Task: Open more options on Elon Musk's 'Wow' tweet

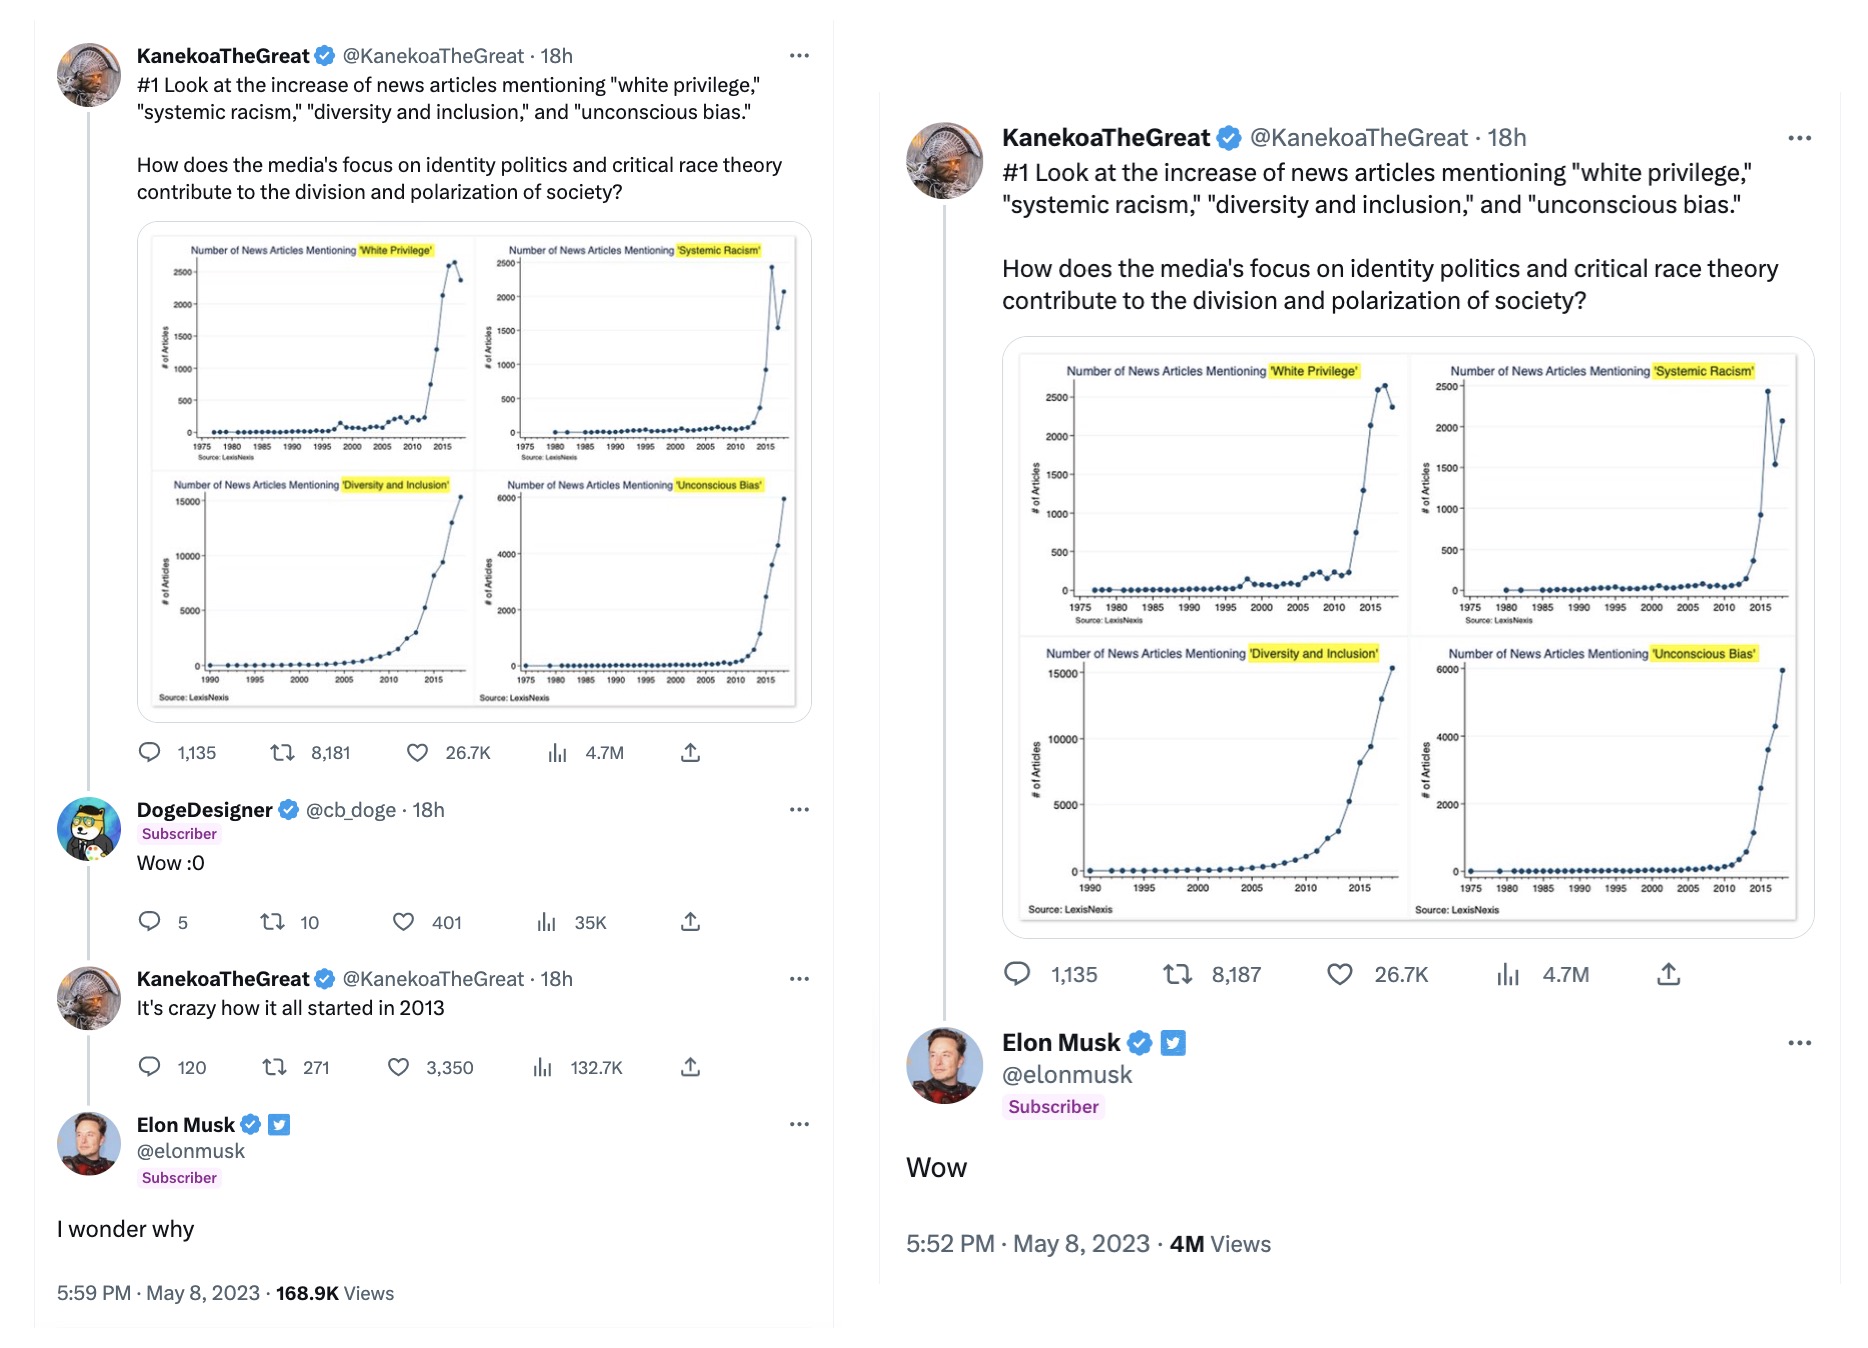Action: point(1798,1042)
